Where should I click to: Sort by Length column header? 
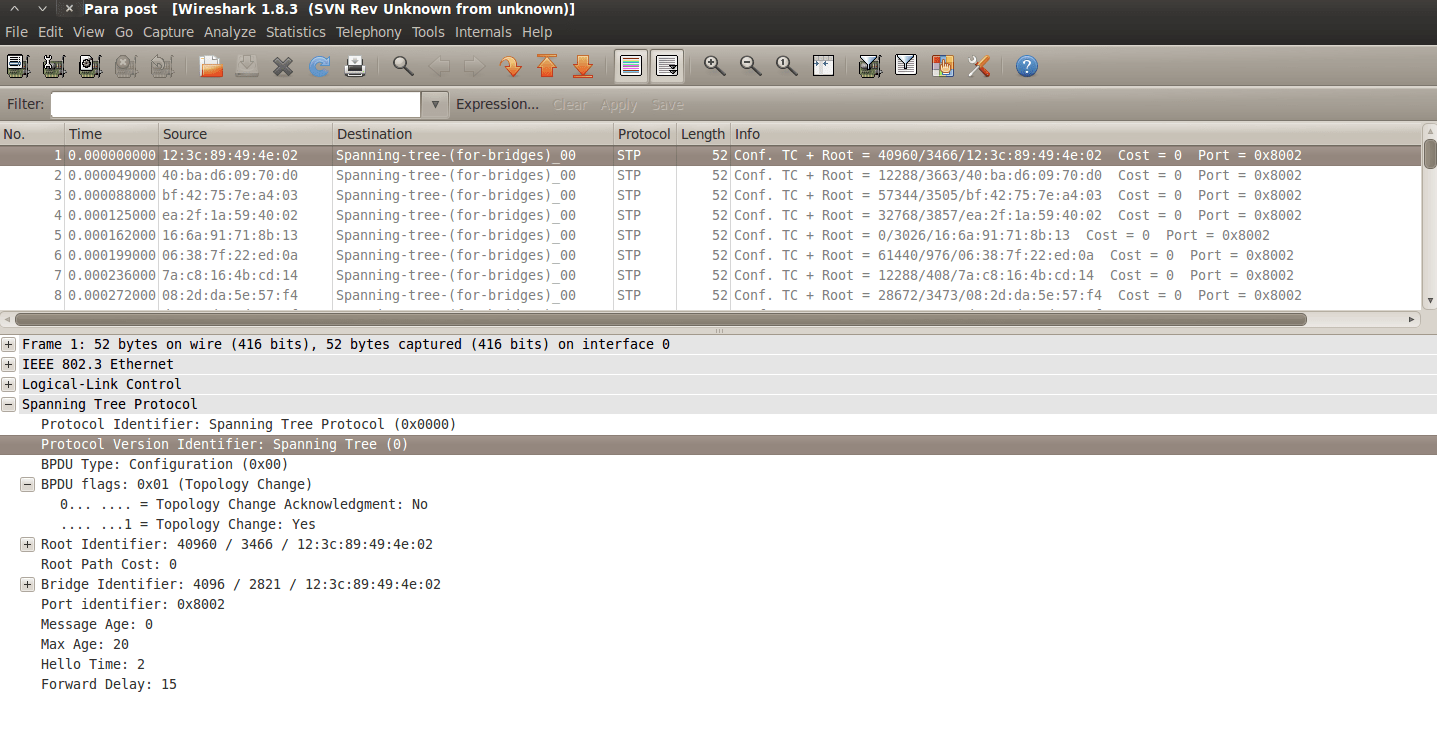pyautogui.click(x=703, y=134)
